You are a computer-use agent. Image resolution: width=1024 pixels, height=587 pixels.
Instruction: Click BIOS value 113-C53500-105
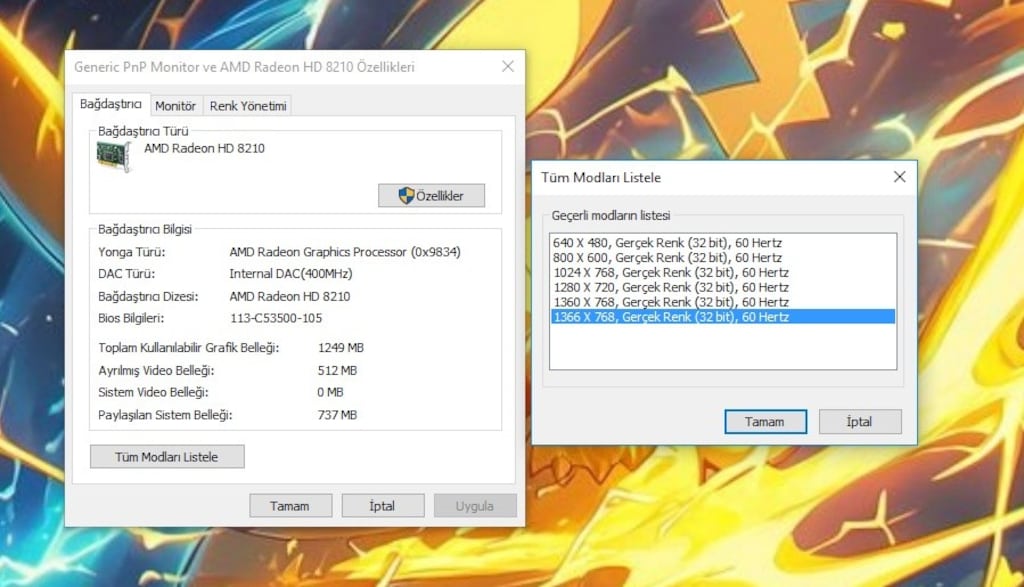[x=276, y=318]
